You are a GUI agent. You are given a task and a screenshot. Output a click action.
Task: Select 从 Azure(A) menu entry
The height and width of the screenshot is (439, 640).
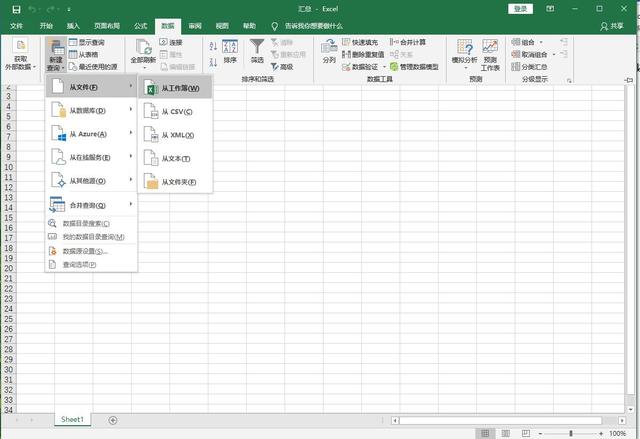(91, 134)
